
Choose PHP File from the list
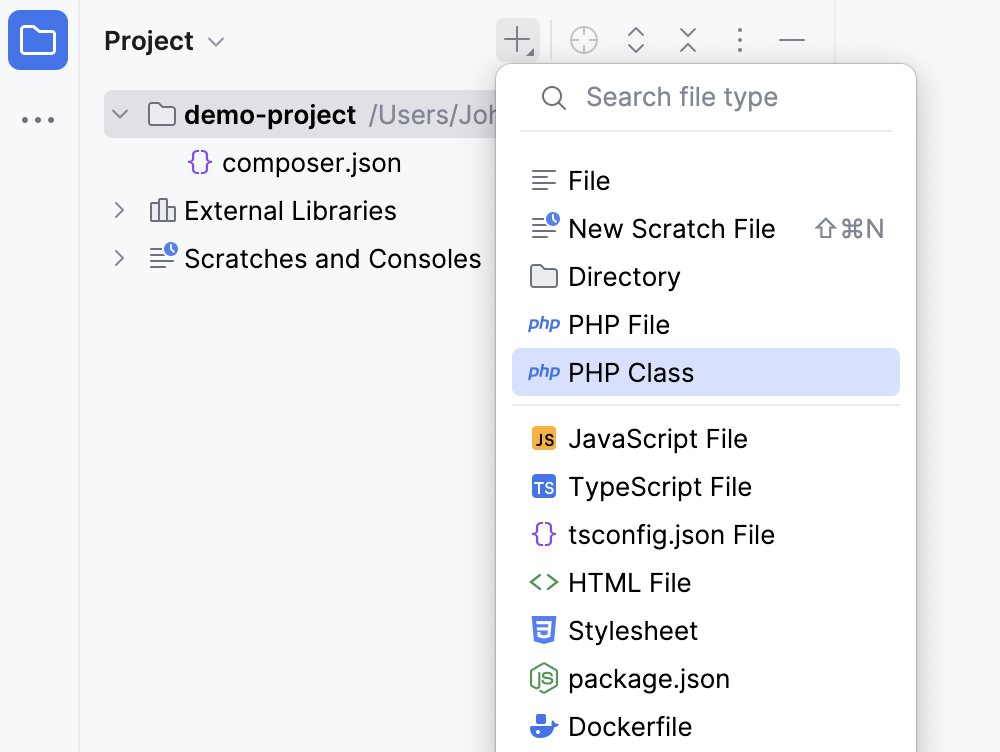[x=618, y=325]
